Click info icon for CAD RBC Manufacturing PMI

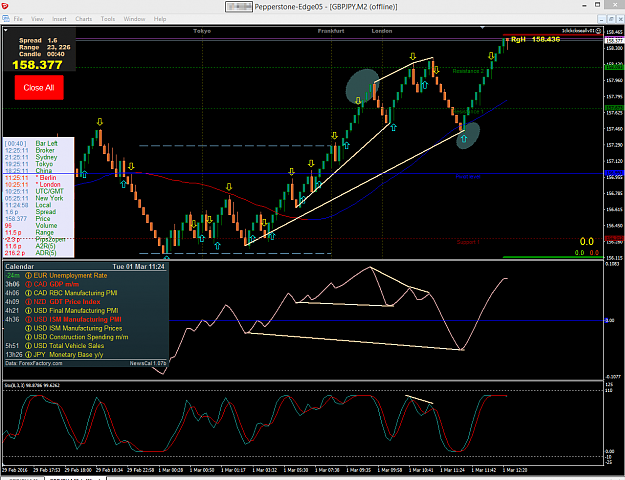point(28,293)
